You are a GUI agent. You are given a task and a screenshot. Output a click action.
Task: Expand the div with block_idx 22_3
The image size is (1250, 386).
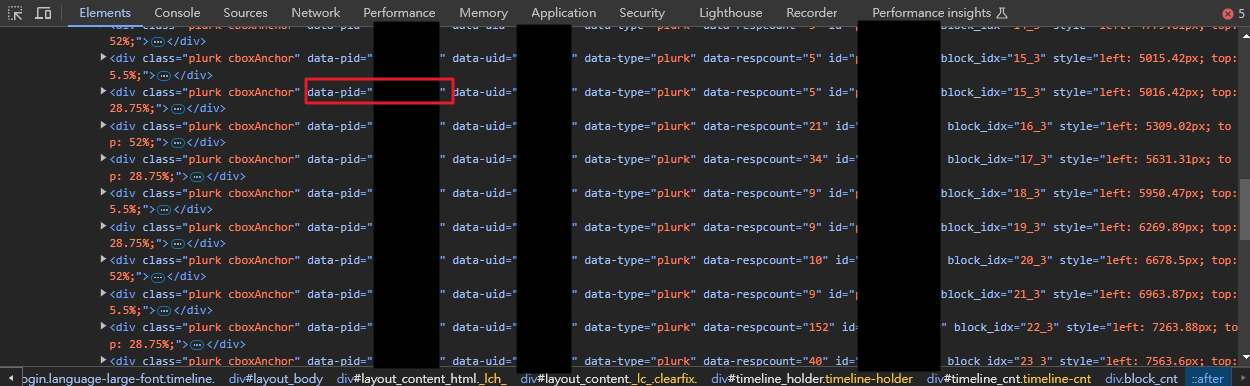(x=104, y=326)
